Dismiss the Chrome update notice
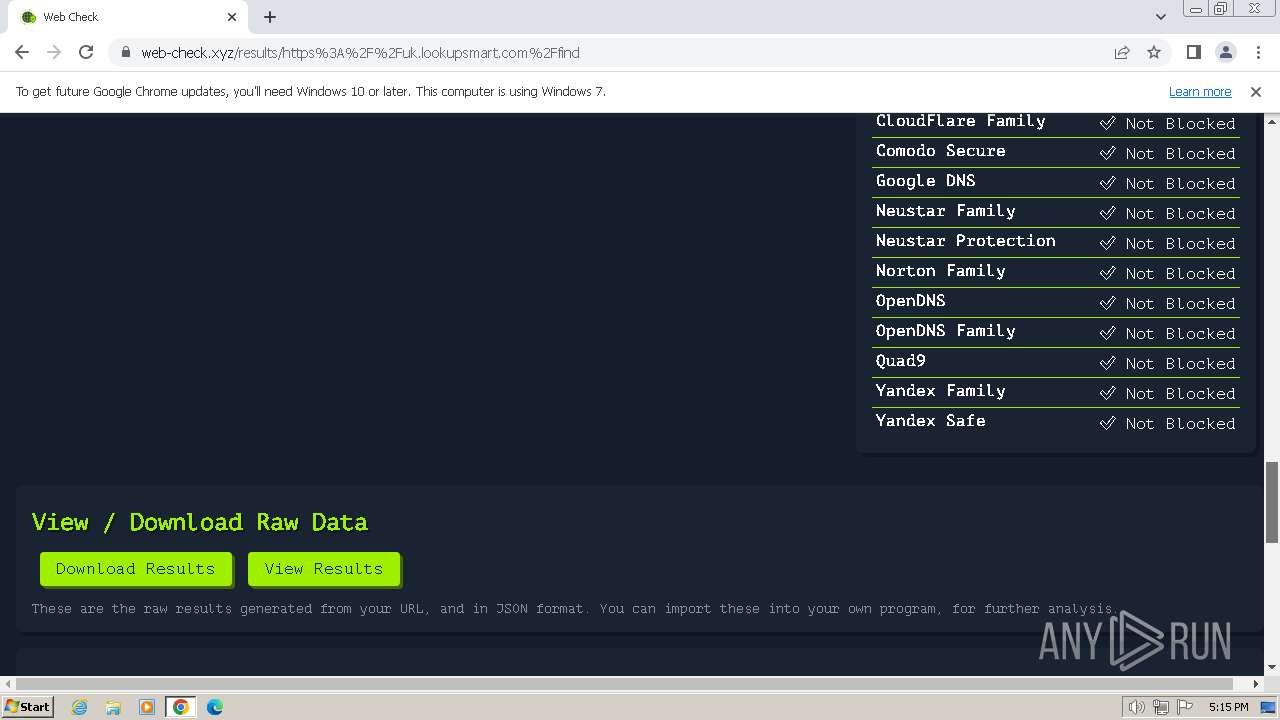Image resolution: width=1280 pixels, height=720 pixels. click(x=1256, y=91)
